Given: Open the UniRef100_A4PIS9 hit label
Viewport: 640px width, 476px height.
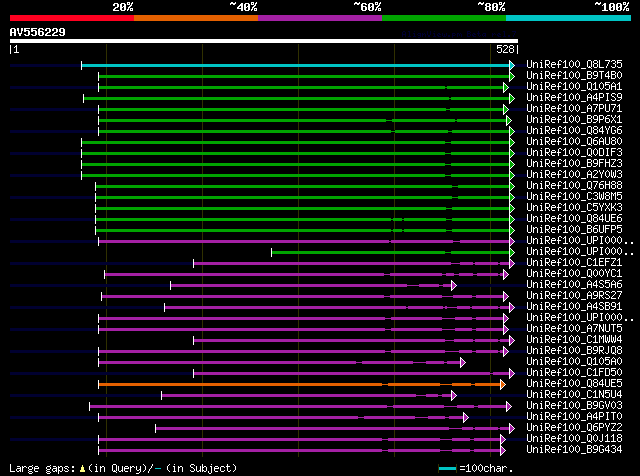Looking at the screenshot, I should 574,98.
